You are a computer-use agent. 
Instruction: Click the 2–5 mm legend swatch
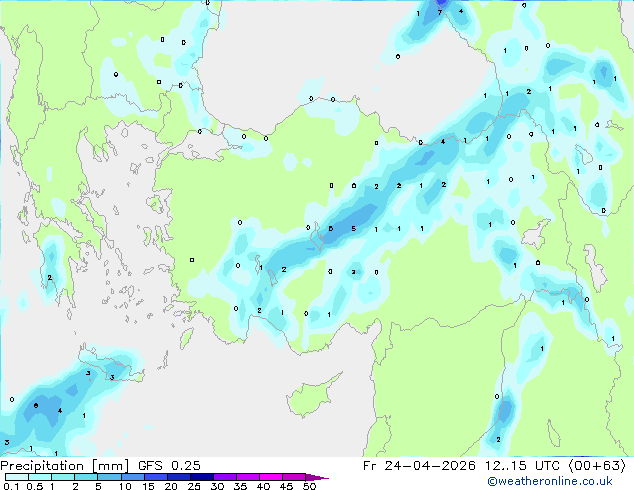pos(86,477)
